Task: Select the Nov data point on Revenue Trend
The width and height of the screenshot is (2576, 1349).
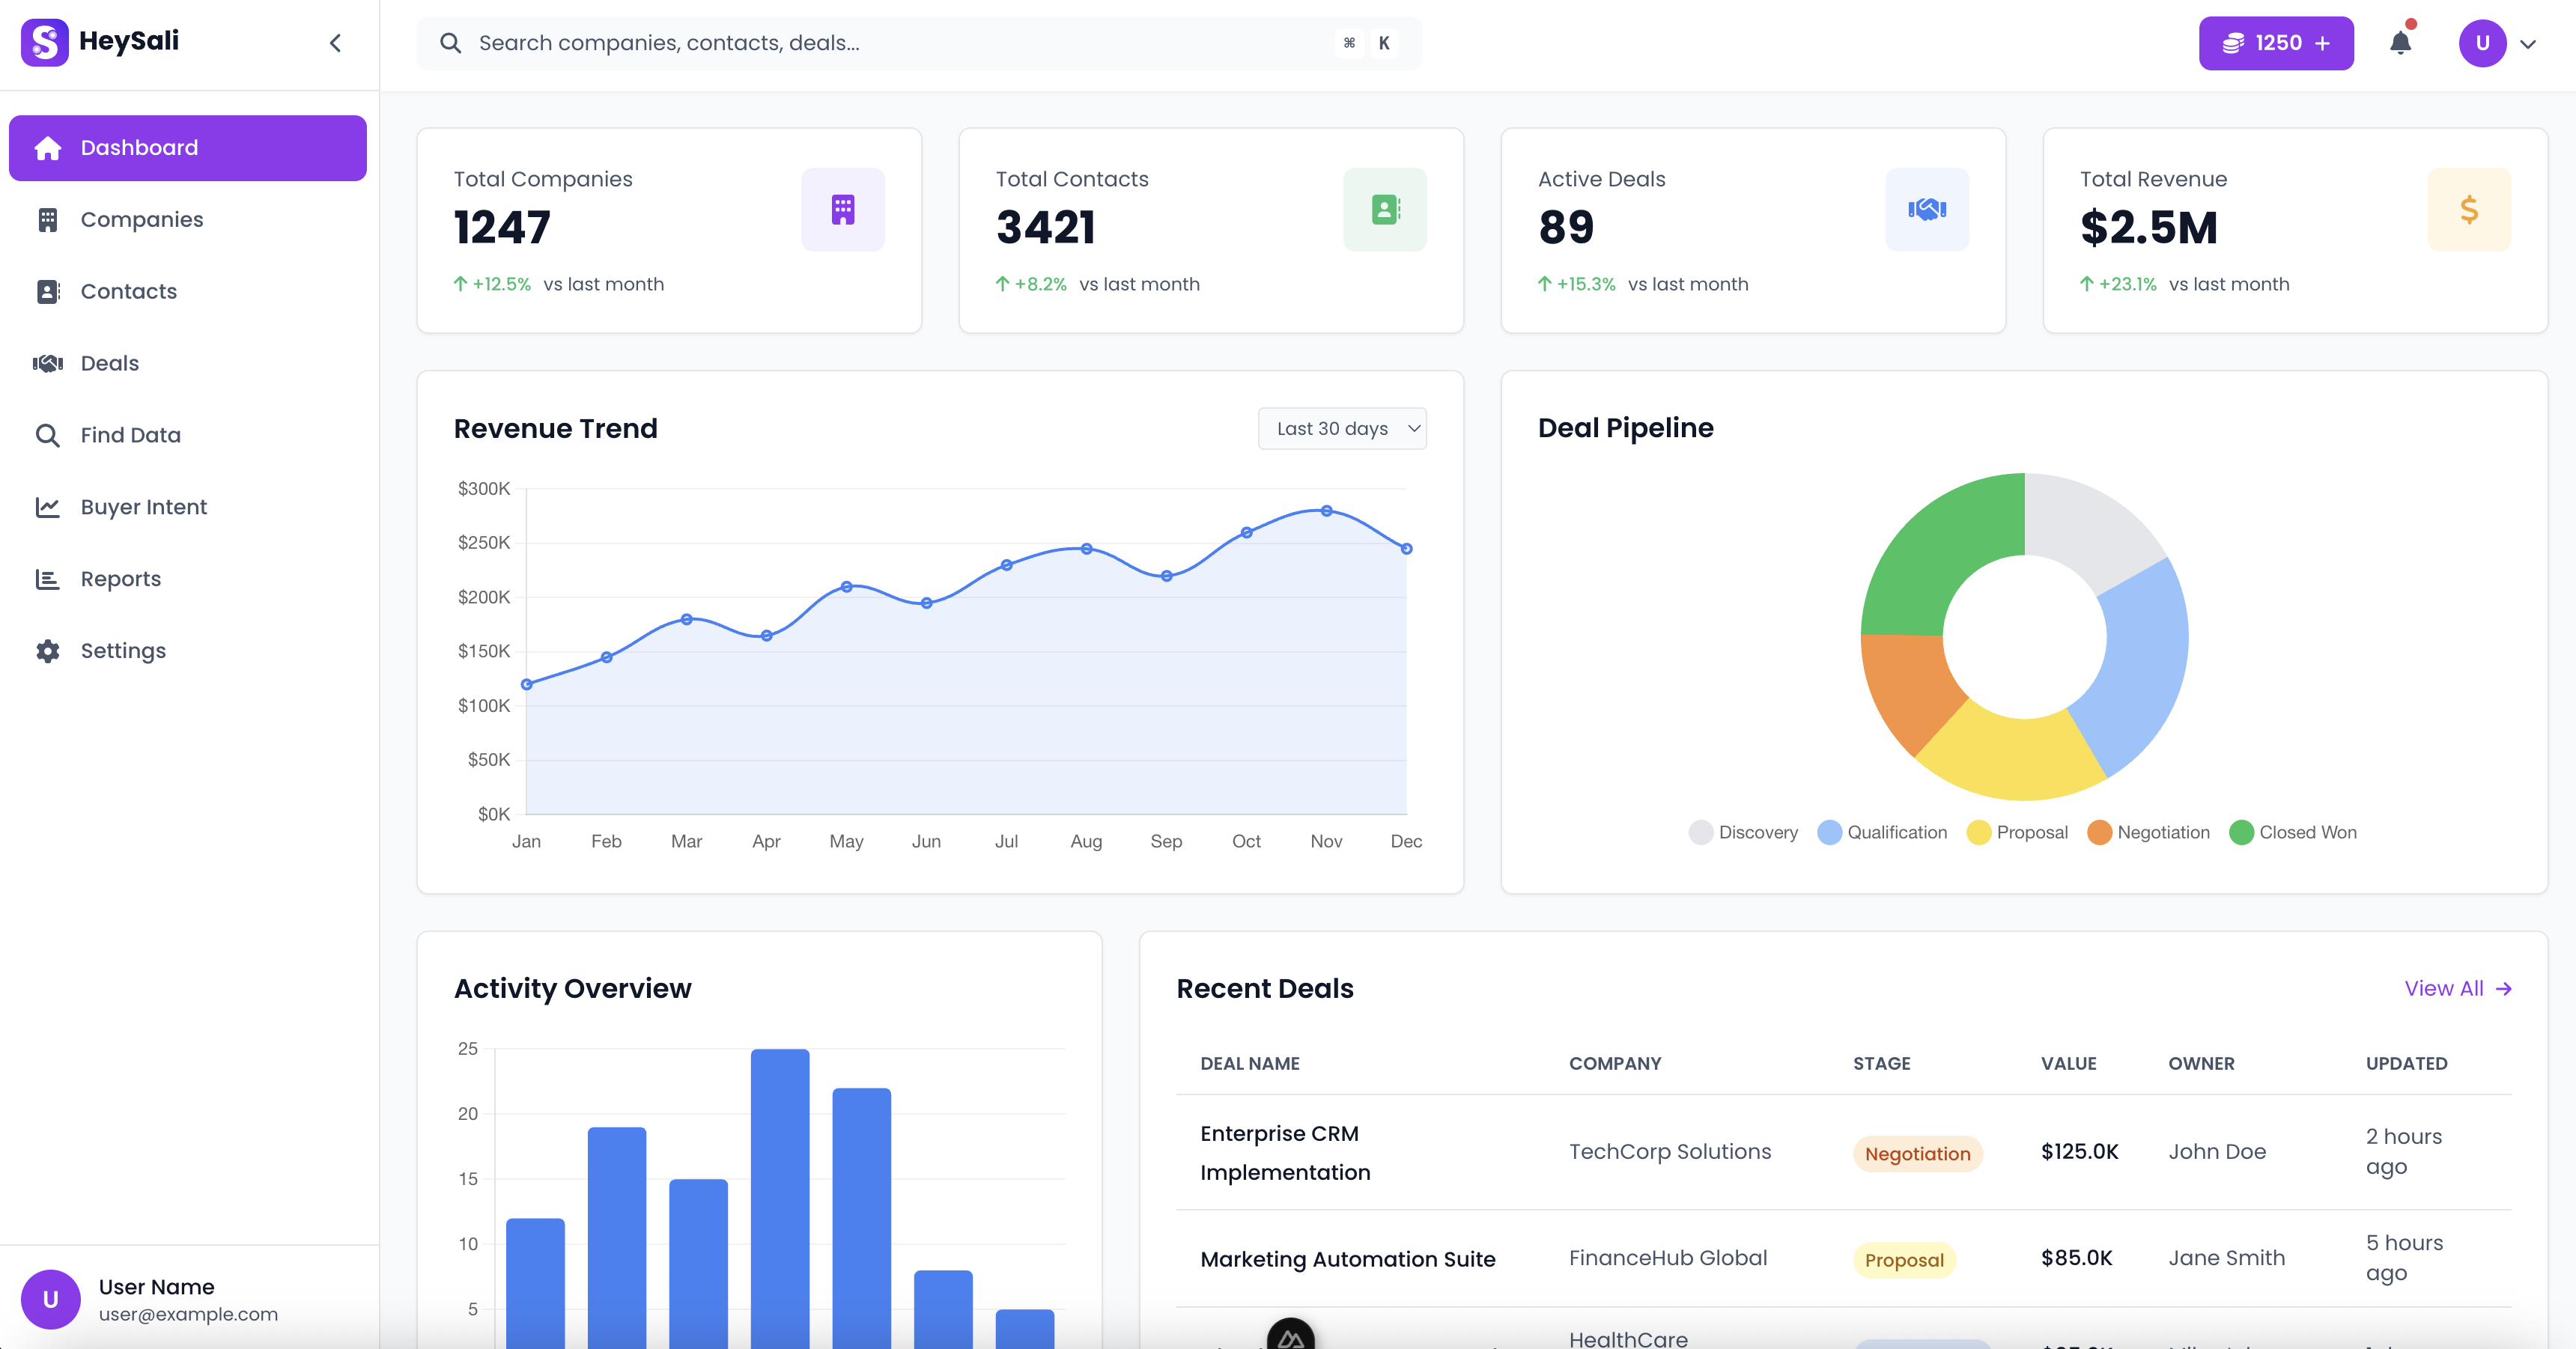Action: point(1326,511)
